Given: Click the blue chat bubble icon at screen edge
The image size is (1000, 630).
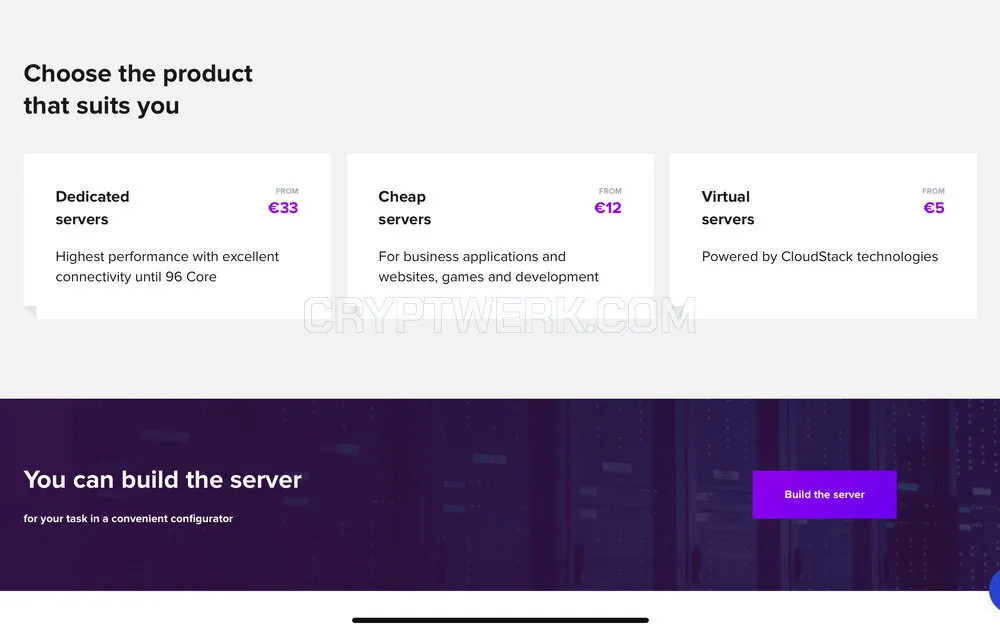Looking at the screenshot, I should pos(994,591).
